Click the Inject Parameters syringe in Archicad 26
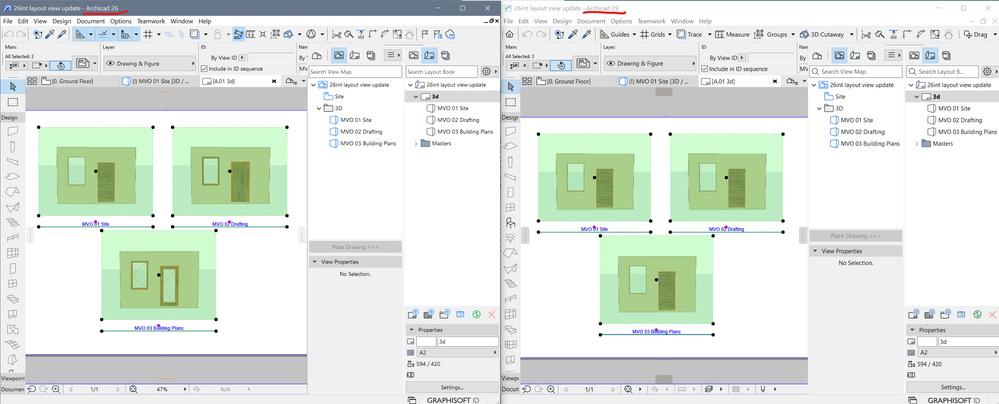The width and height of the screenshot is (999, 404). coord(61,34)
